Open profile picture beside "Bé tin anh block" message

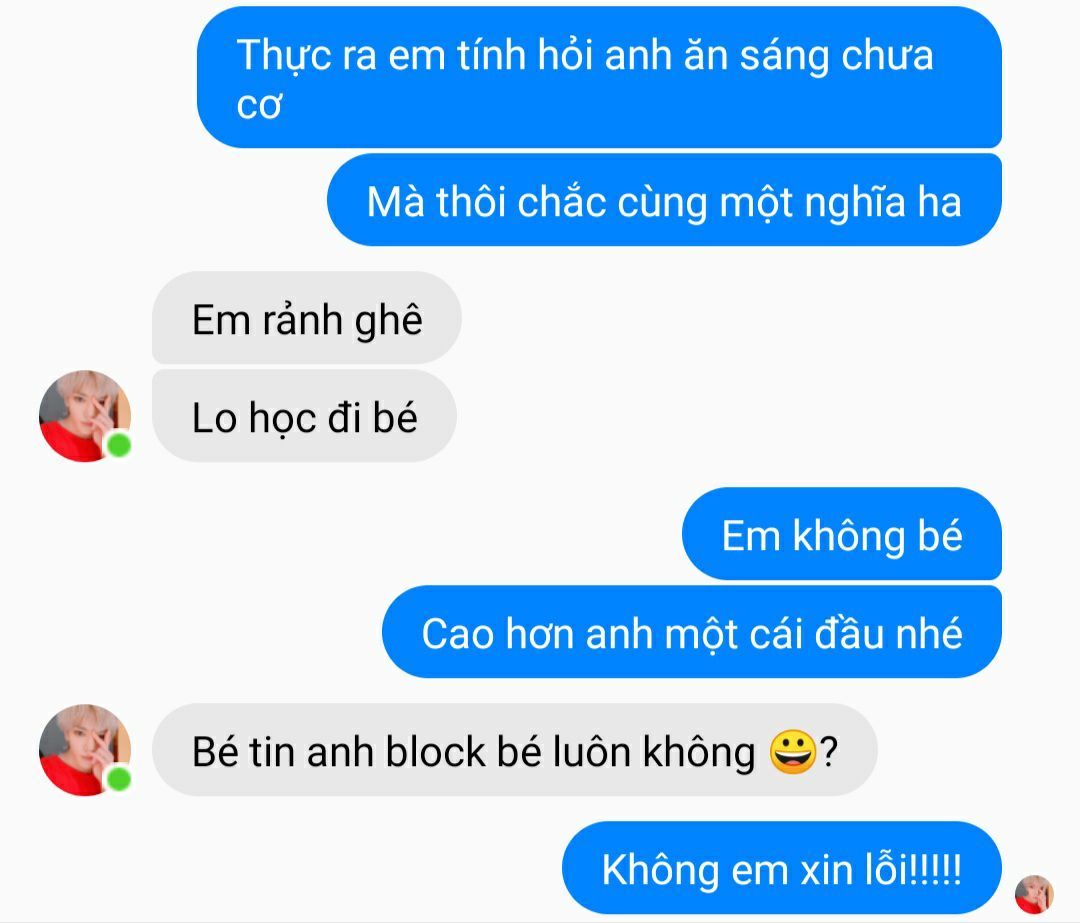tap(85, 750)
